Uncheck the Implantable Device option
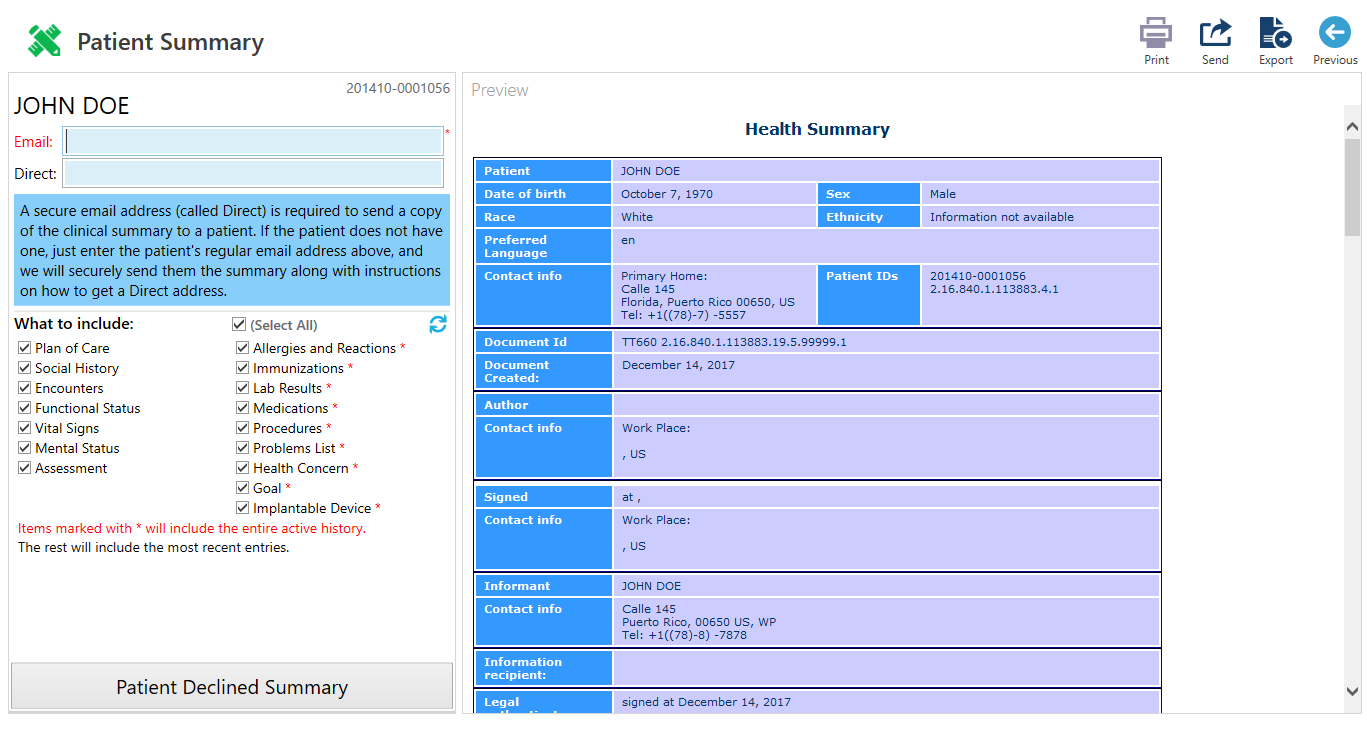This screenshot has height=734, width=1367. (x=242, y=508)
